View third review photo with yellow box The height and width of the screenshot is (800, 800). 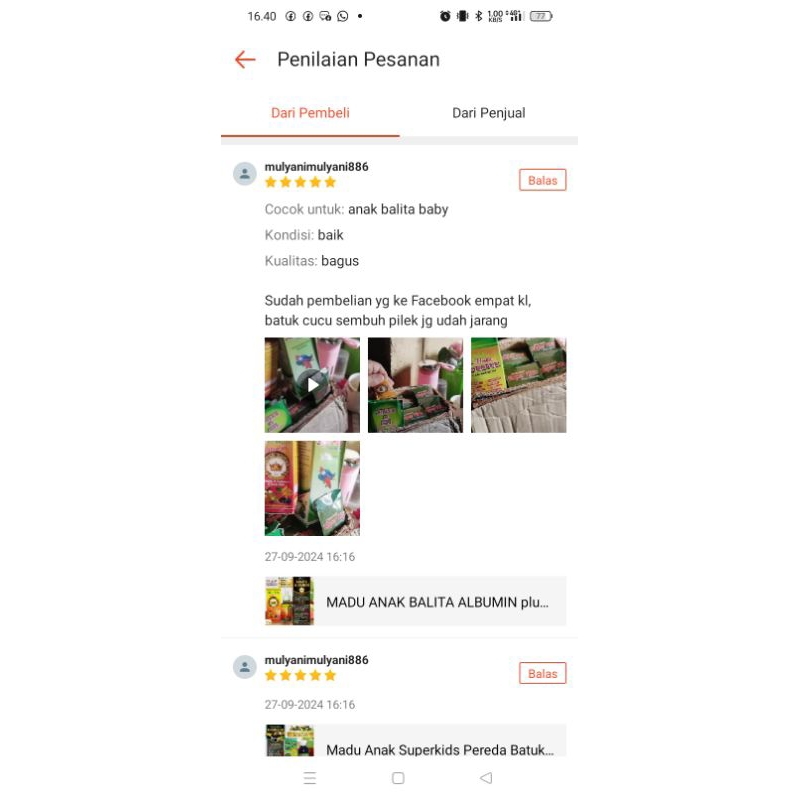pos(518,385)
